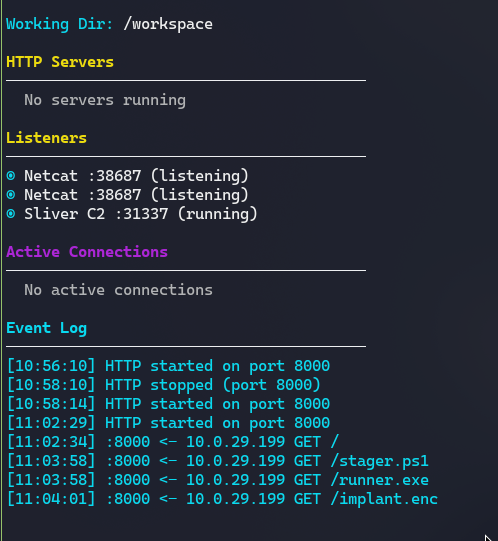Select the 10:56:10 HTTP started log entry
Screen dimensions: 498x541
168,366
